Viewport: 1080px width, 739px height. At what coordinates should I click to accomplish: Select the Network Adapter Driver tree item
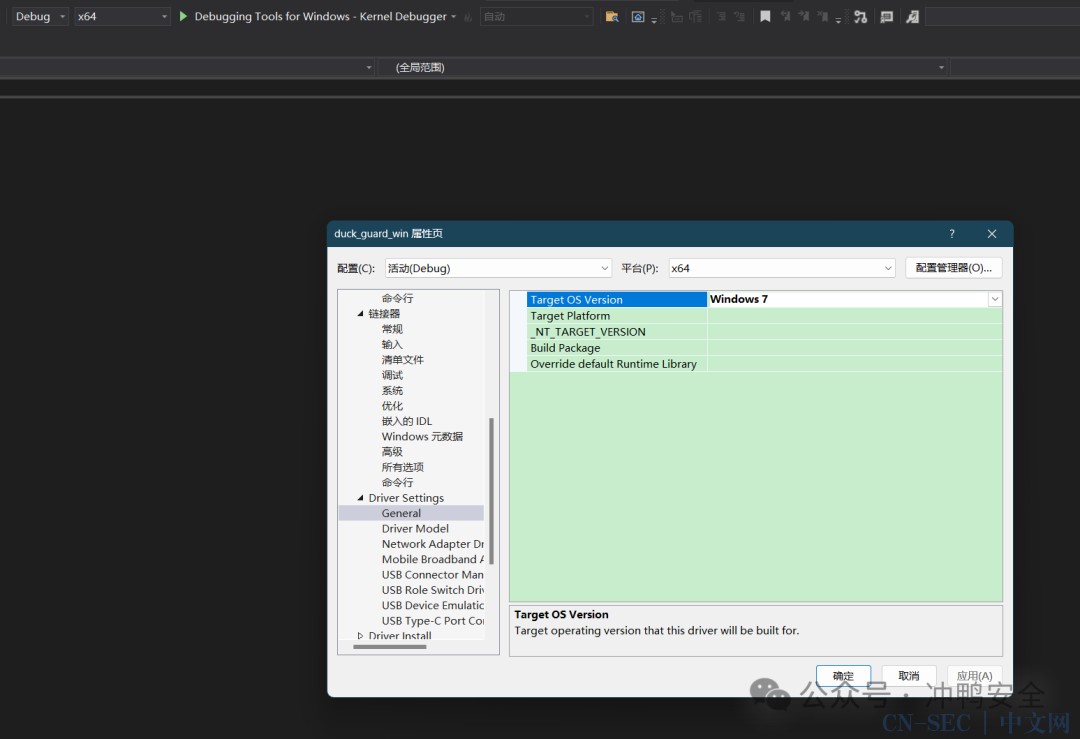[433, 544]
